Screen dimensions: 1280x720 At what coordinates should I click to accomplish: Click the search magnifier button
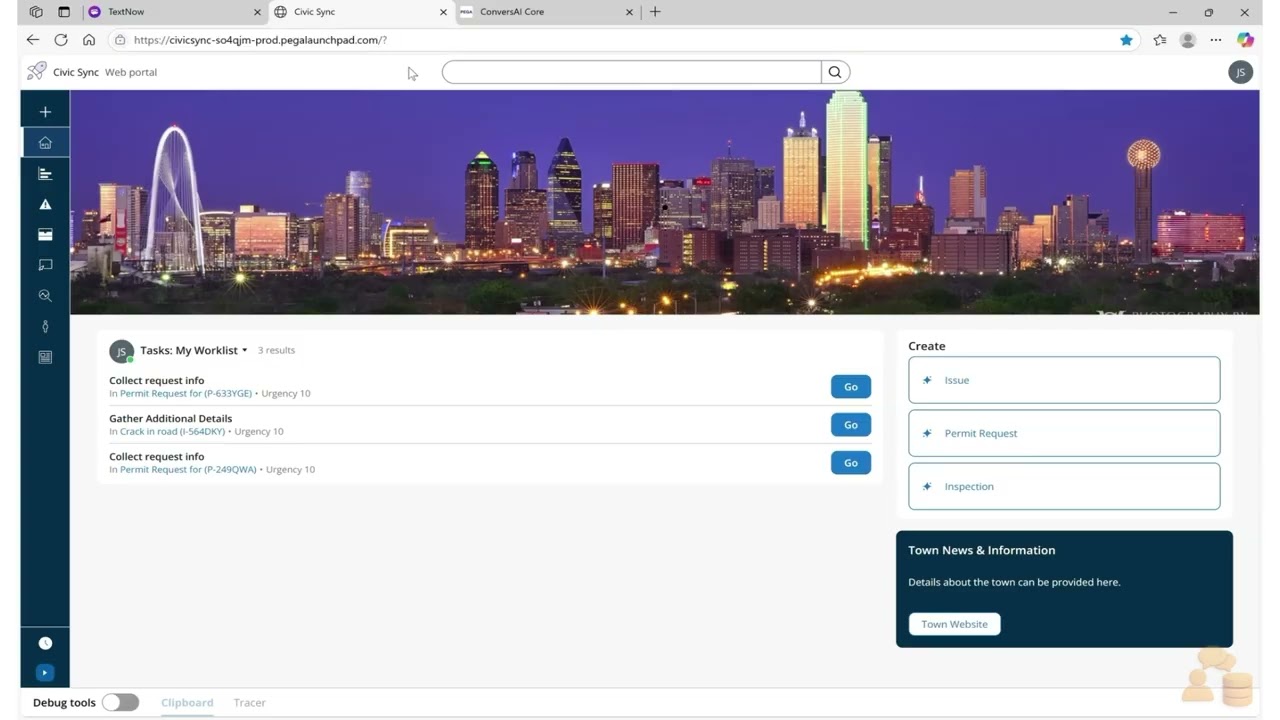[835, 72]
